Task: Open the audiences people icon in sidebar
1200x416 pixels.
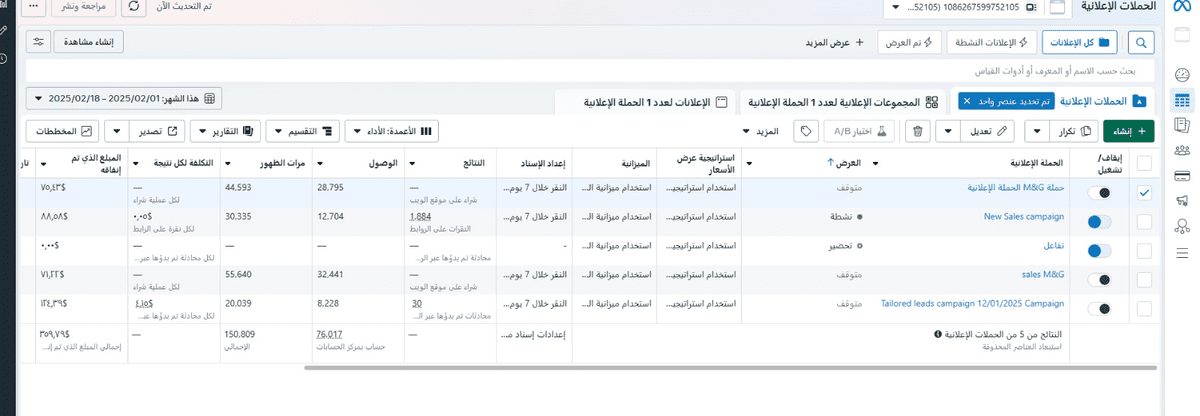Action: tap(1182, 150)
